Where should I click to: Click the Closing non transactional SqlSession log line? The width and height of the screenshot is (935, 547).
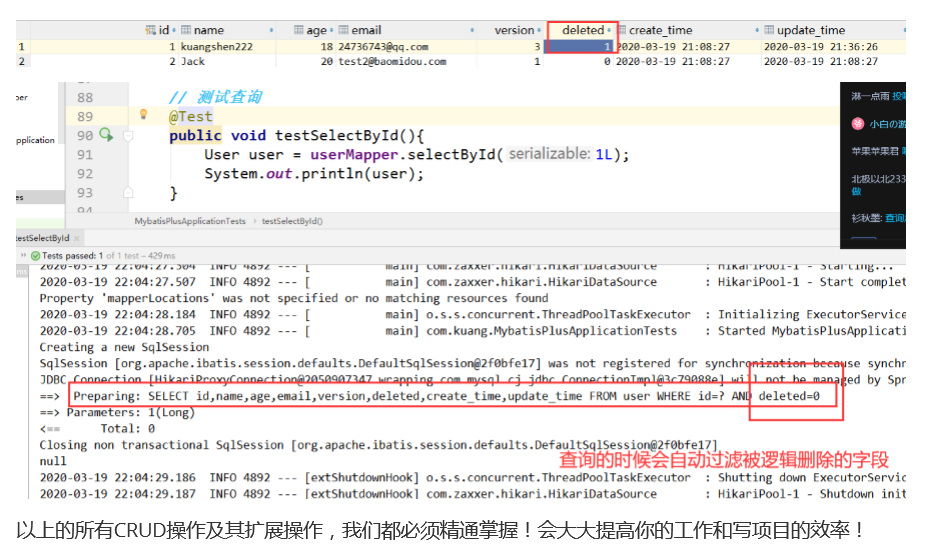pos(379,445)
